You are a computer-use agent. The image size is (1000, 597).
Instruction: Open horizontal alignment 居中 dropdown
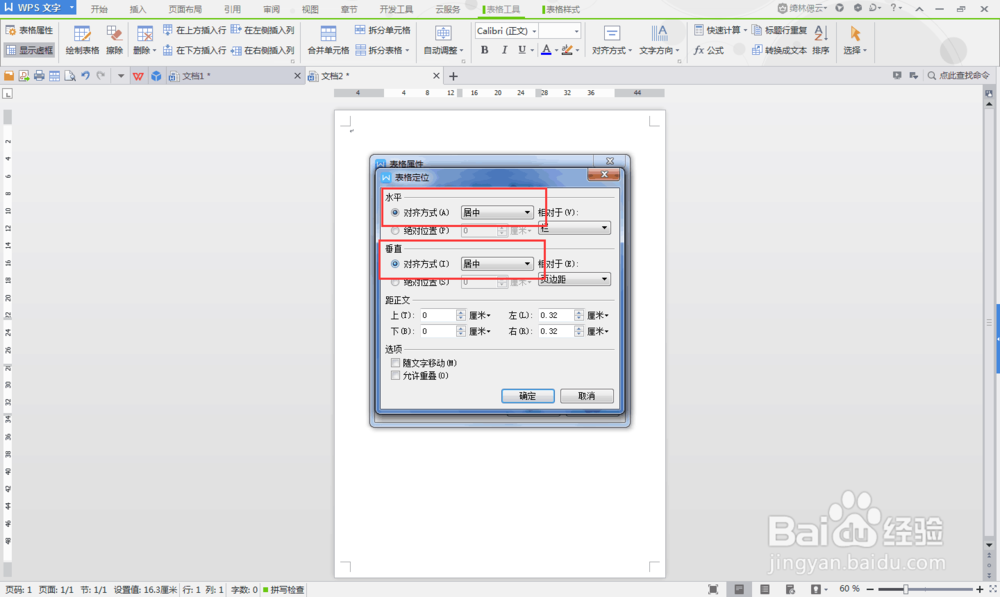(497, 212)
